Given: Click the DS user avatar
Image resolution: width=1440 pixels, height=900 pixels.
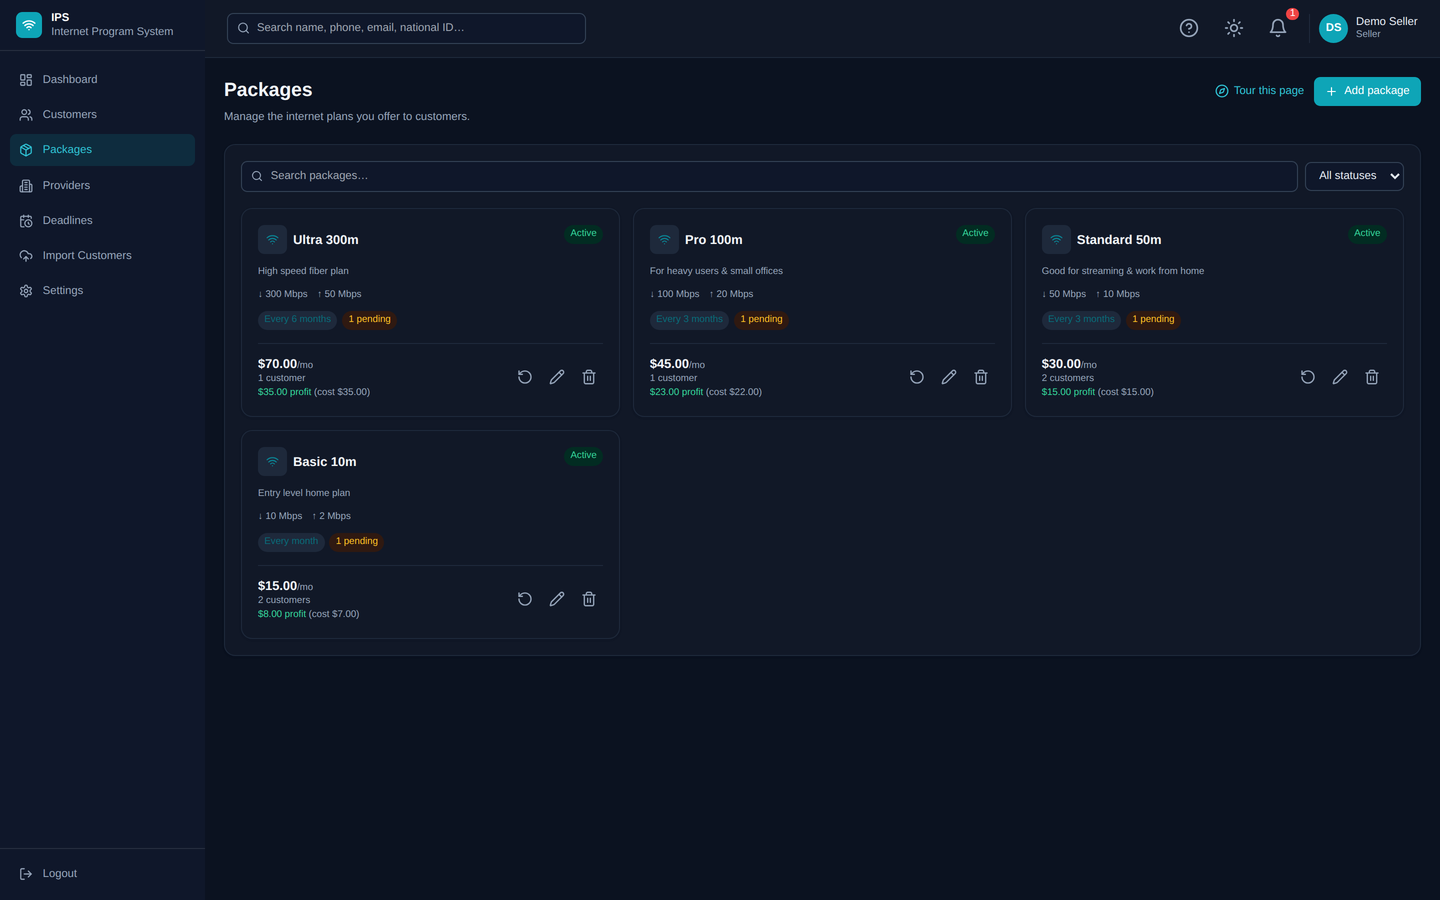Looking at the screenshot, I should point(1333,28).
